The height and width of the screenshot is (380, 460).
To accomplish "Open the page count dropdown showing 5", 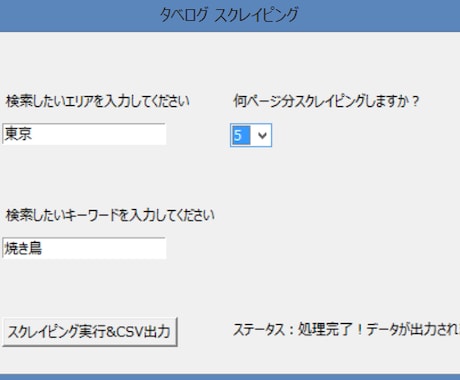I will pos(251,135).
